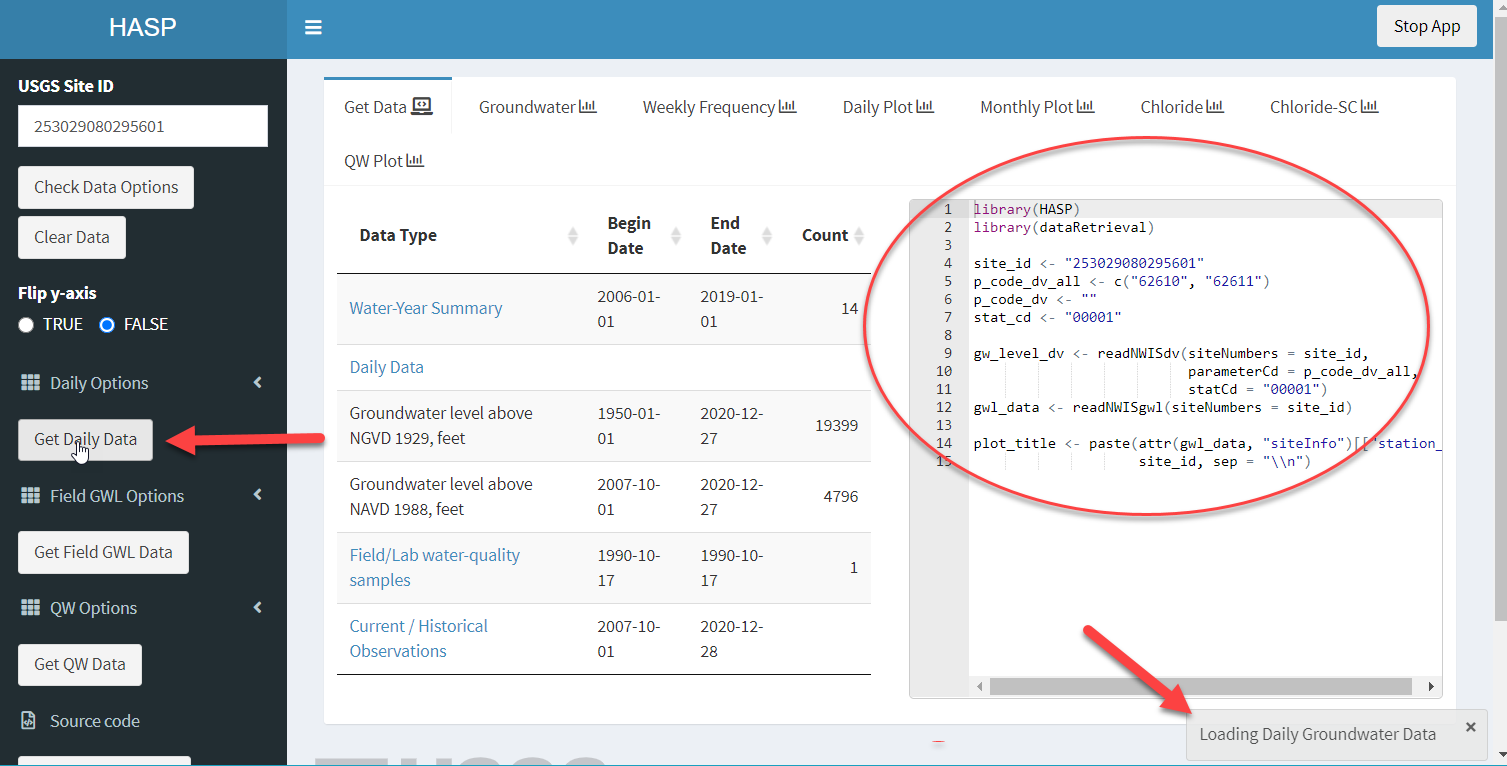1507x766 pixels.
Task: Sort table by Begin Date arrows
Action: point(676,236)
